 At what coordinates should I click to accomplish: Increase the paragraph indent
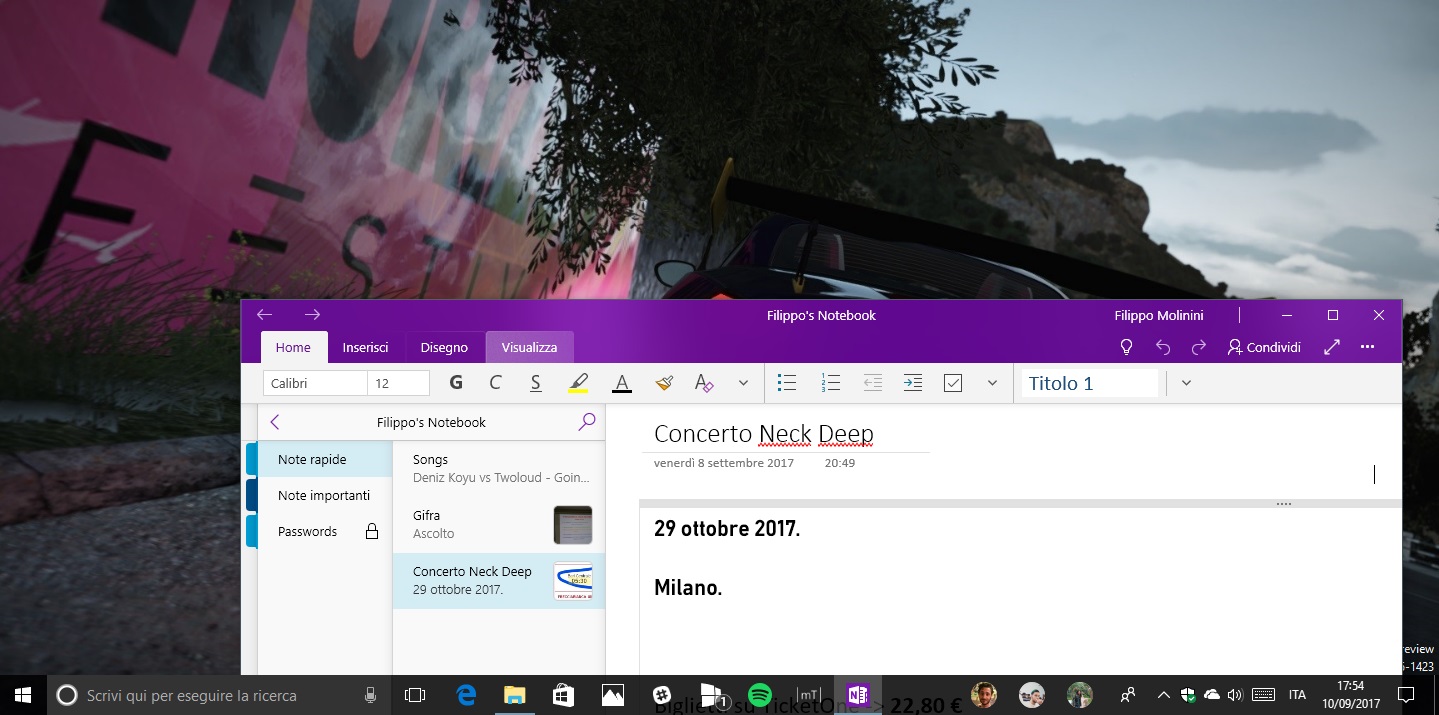912,382
